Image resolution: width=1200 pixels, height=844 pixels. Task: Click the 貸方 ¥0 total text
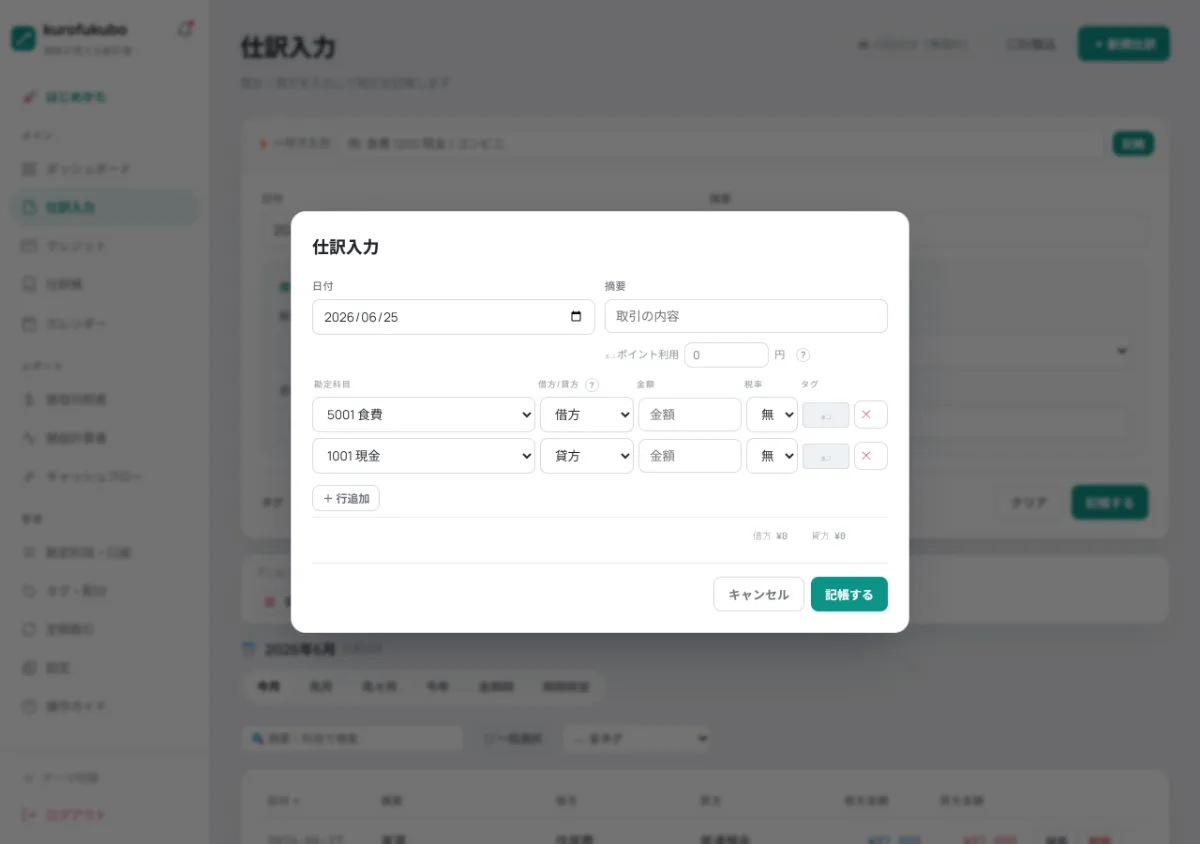[829, 536]
